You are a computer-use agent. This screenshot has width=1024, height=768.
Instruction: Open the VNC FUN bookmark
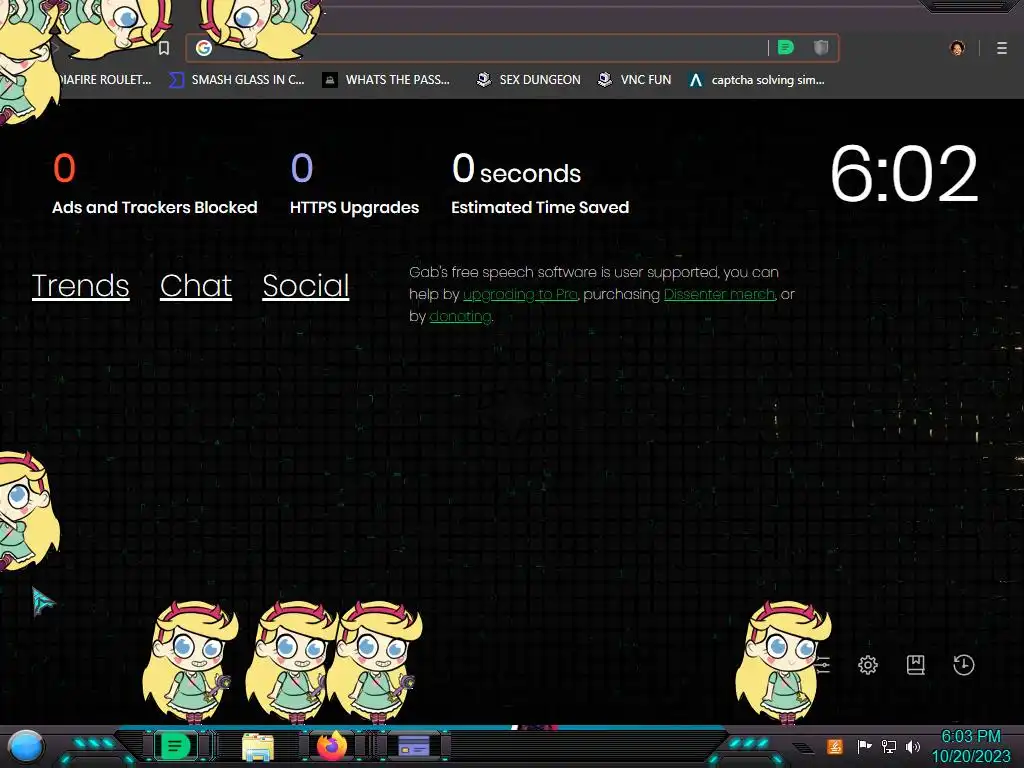[x=635, y=80]
